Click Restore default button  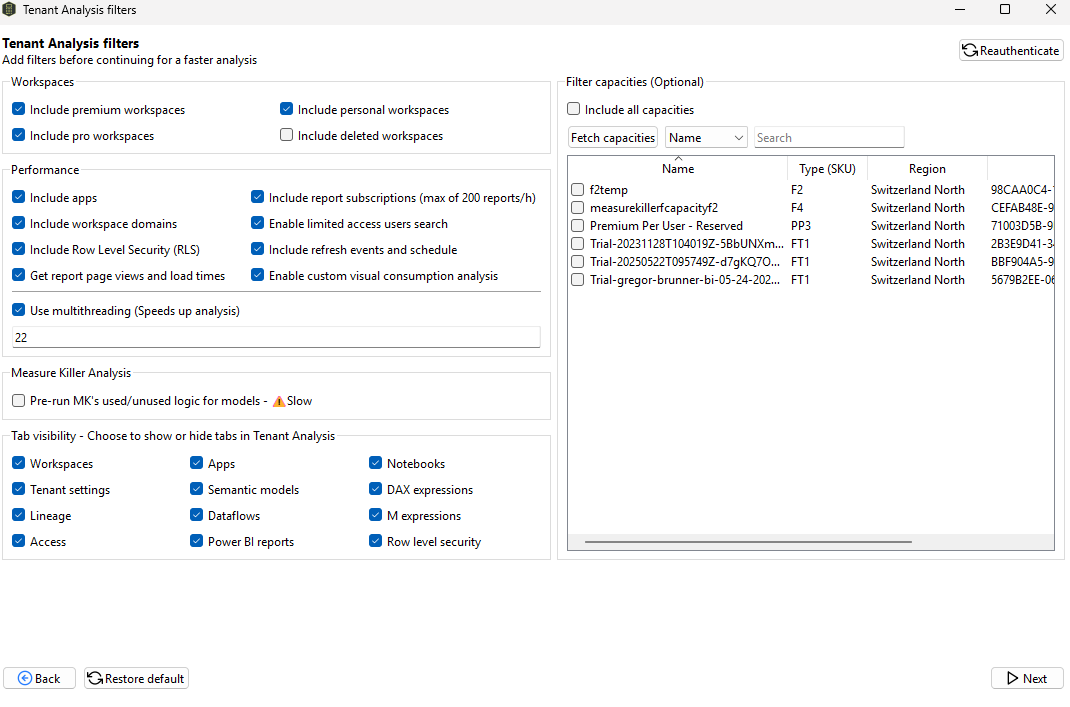[x=136, y=678]
